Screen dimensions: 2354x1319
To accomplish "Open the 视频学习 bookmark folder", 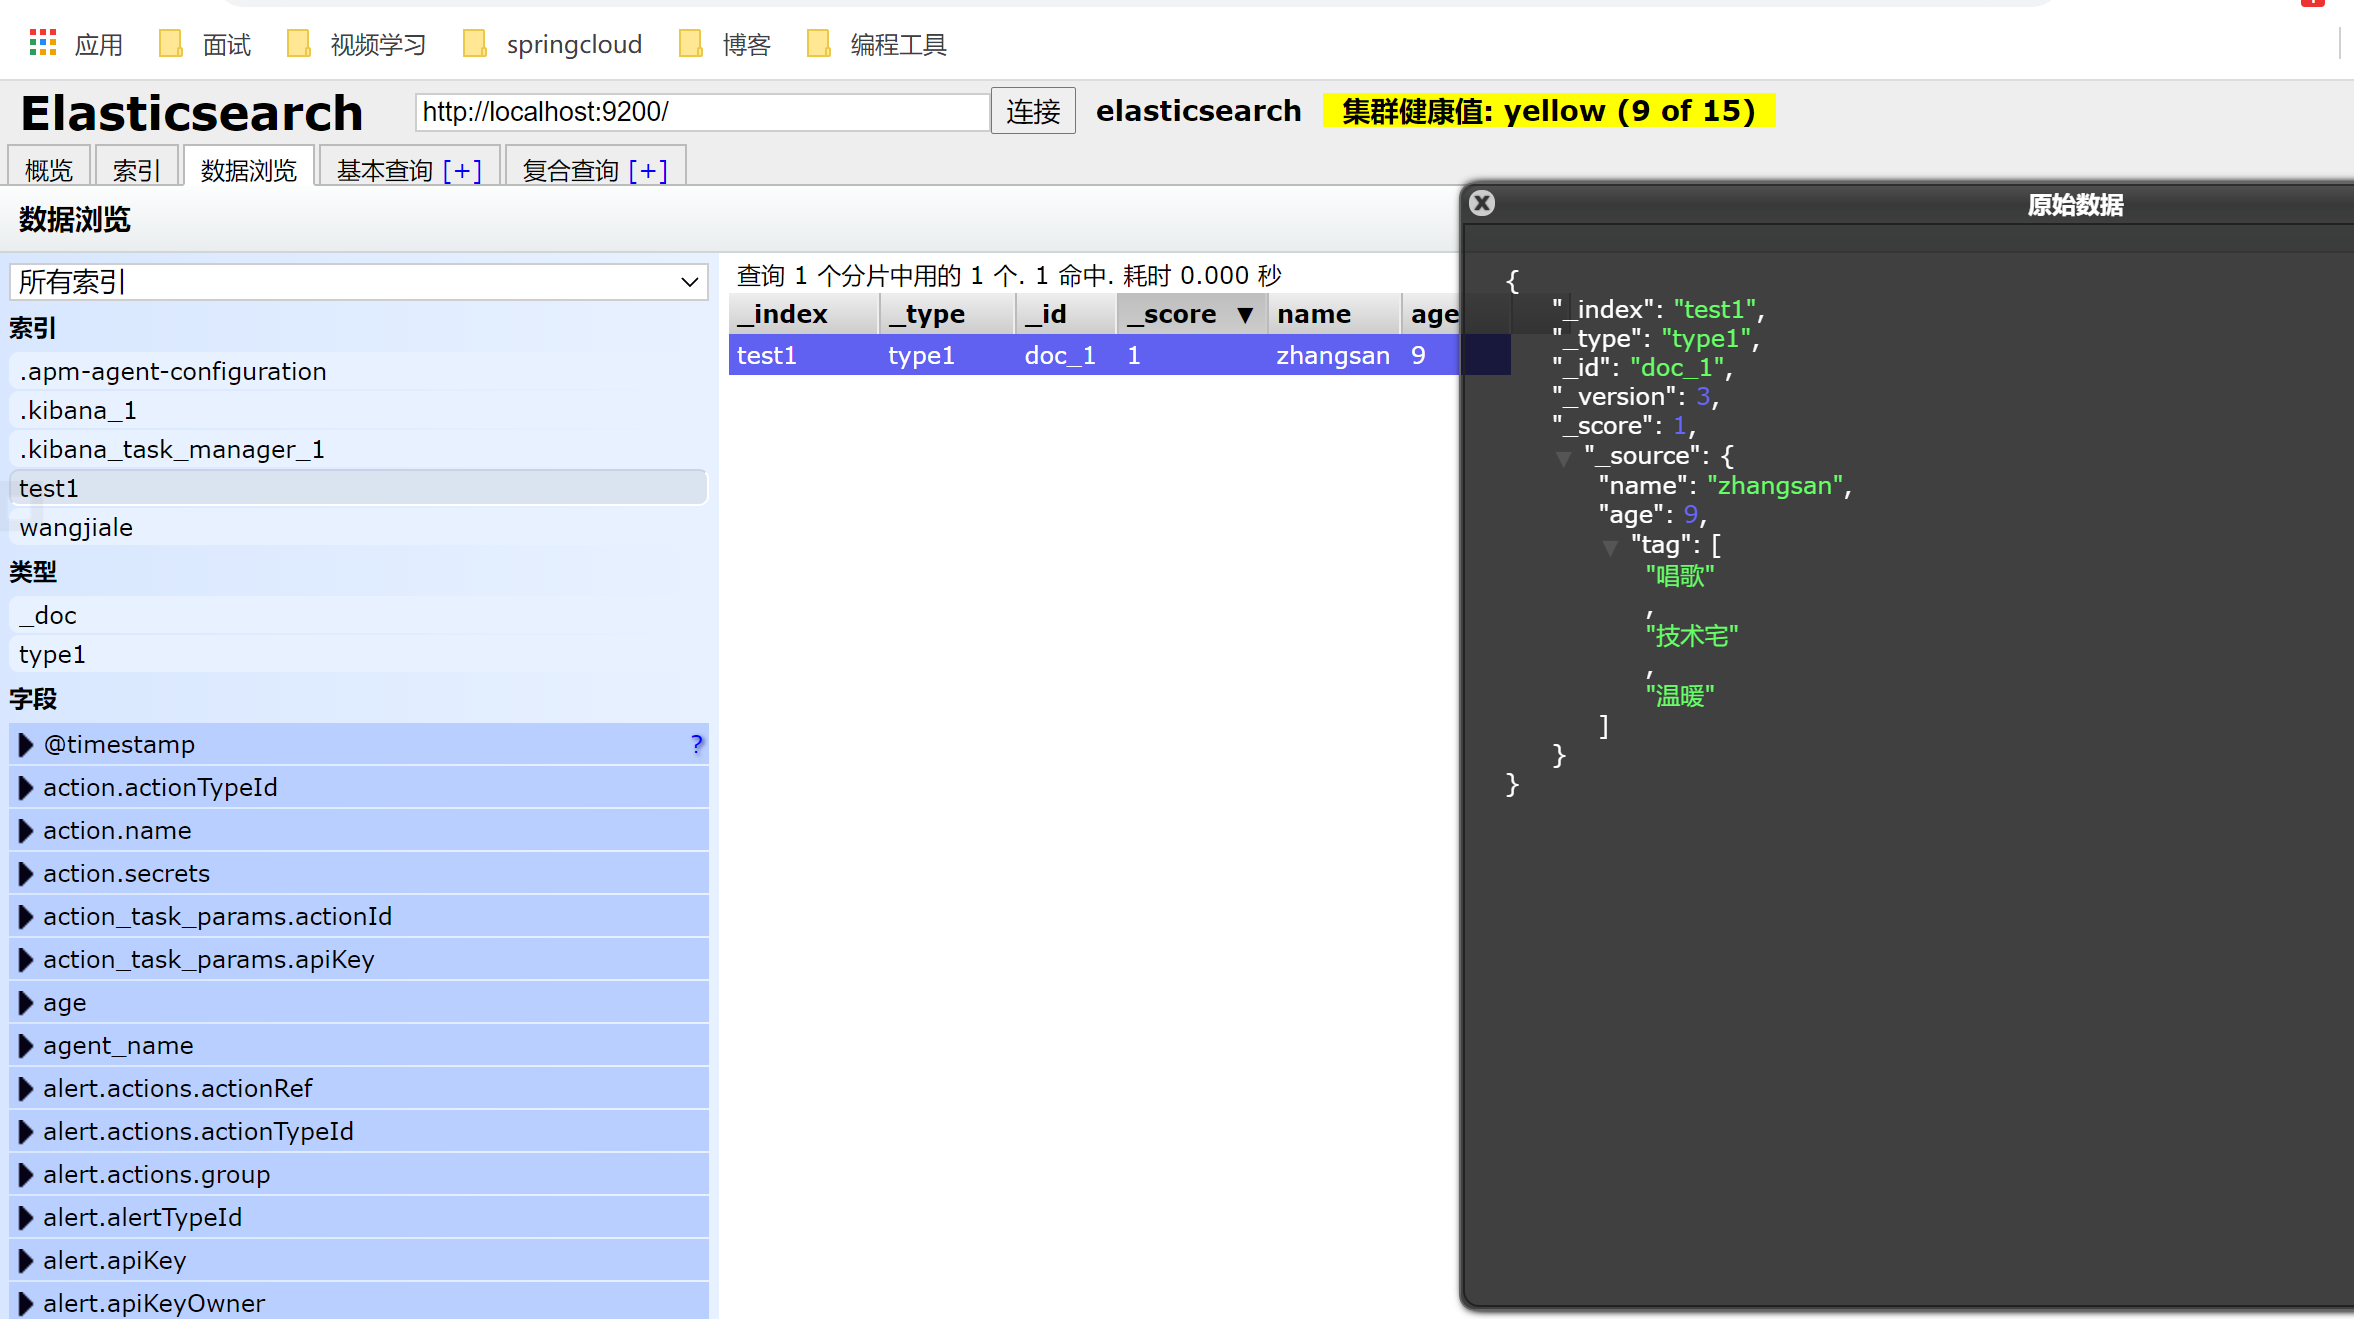I will 356,44.
